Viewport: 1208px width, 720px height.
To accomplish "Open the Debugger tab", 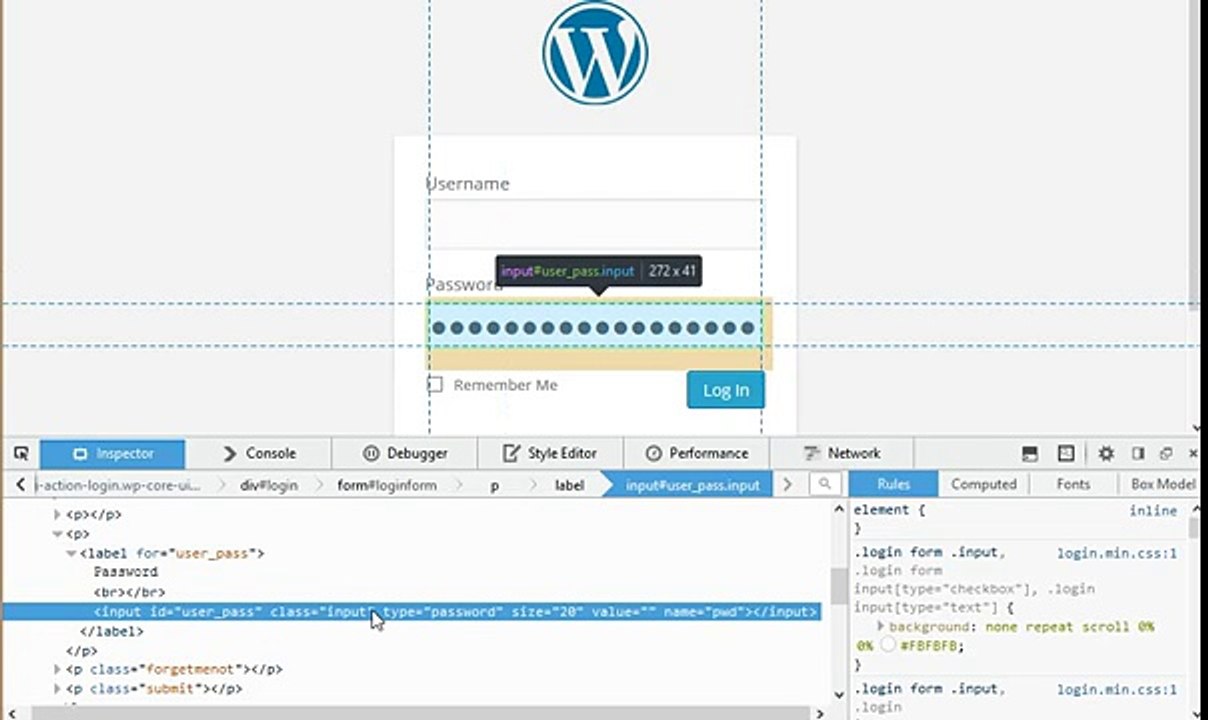I will point(404,453).
